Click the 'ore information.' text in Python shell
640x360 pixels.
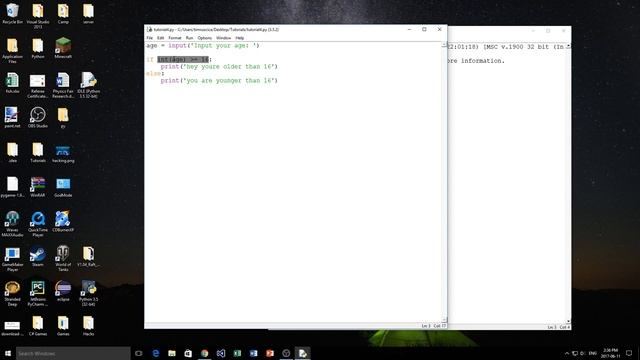coord(476,61)
